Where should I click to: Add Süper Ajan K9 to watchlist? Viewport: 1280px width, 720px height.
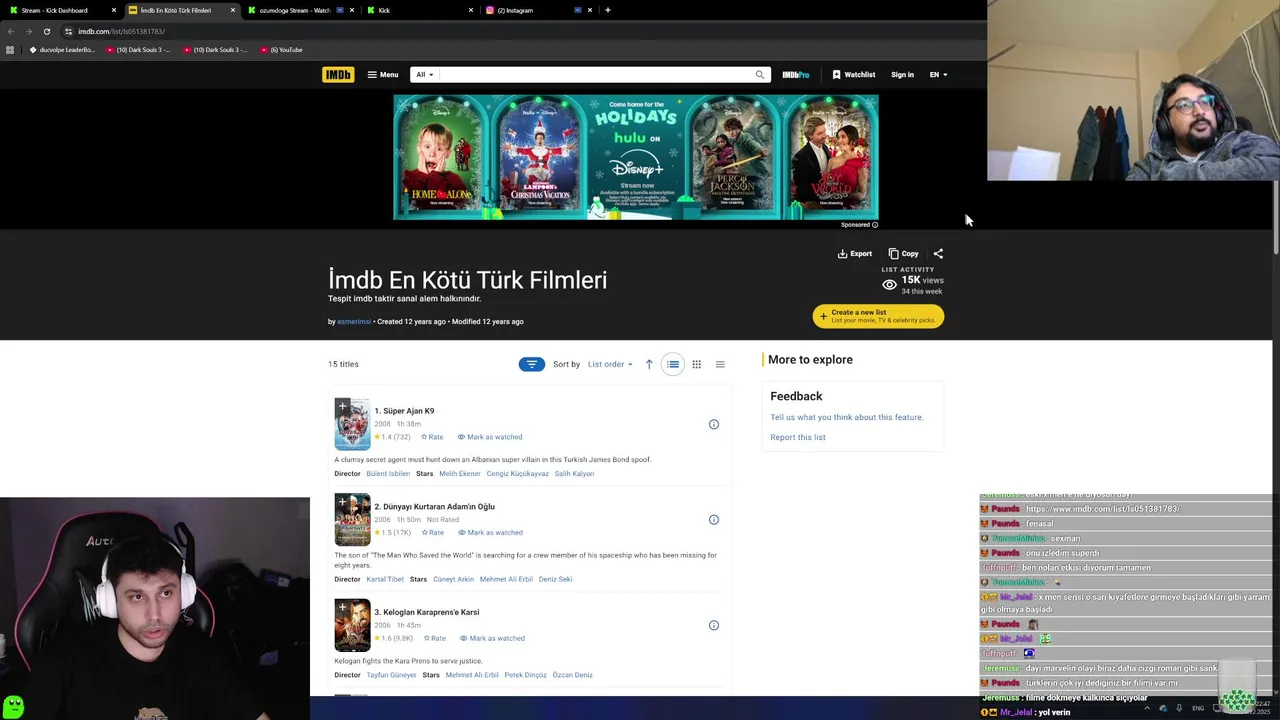(342, 406)
